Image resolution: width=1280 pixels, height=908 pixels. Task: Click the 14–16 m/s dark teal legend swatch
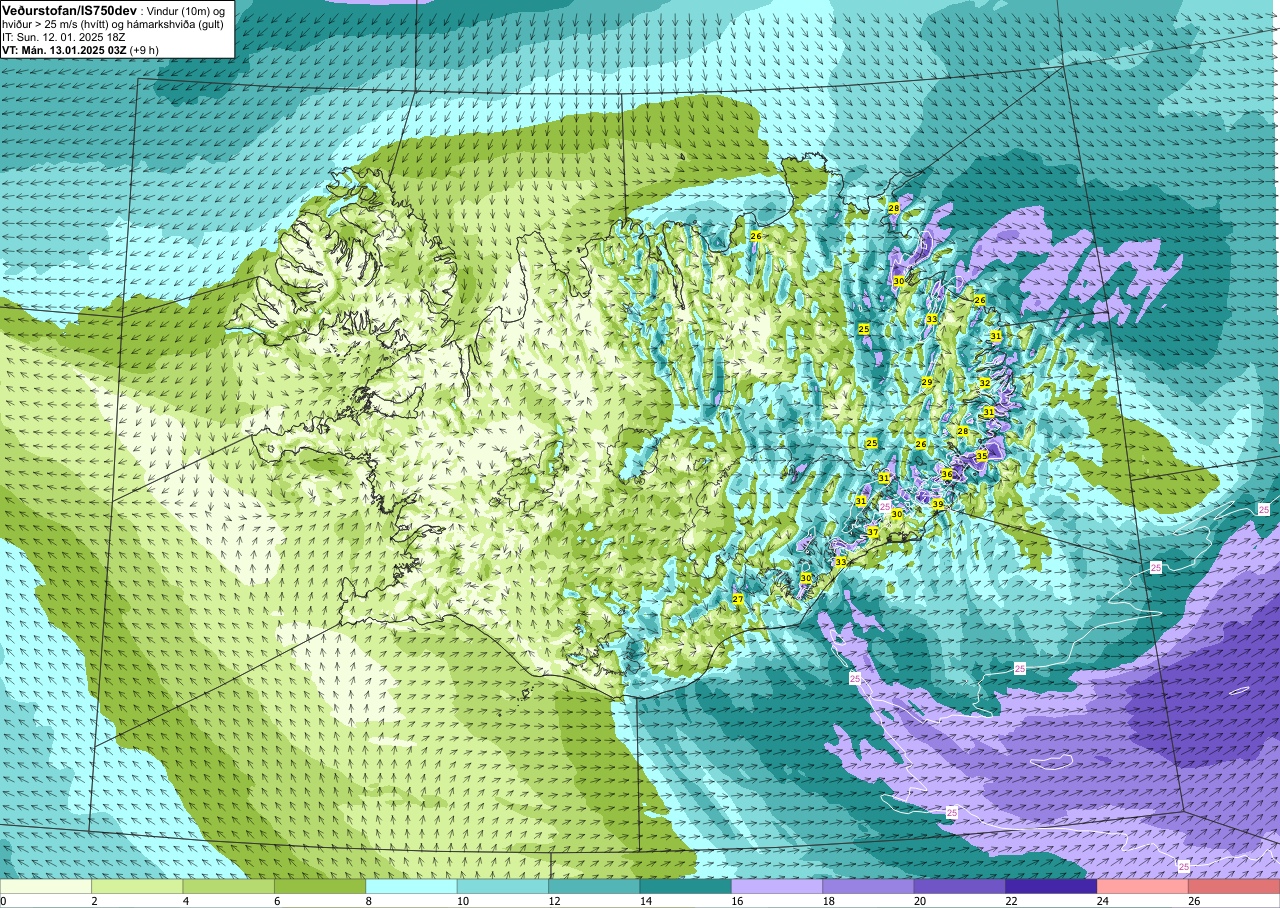click(686, 886)
